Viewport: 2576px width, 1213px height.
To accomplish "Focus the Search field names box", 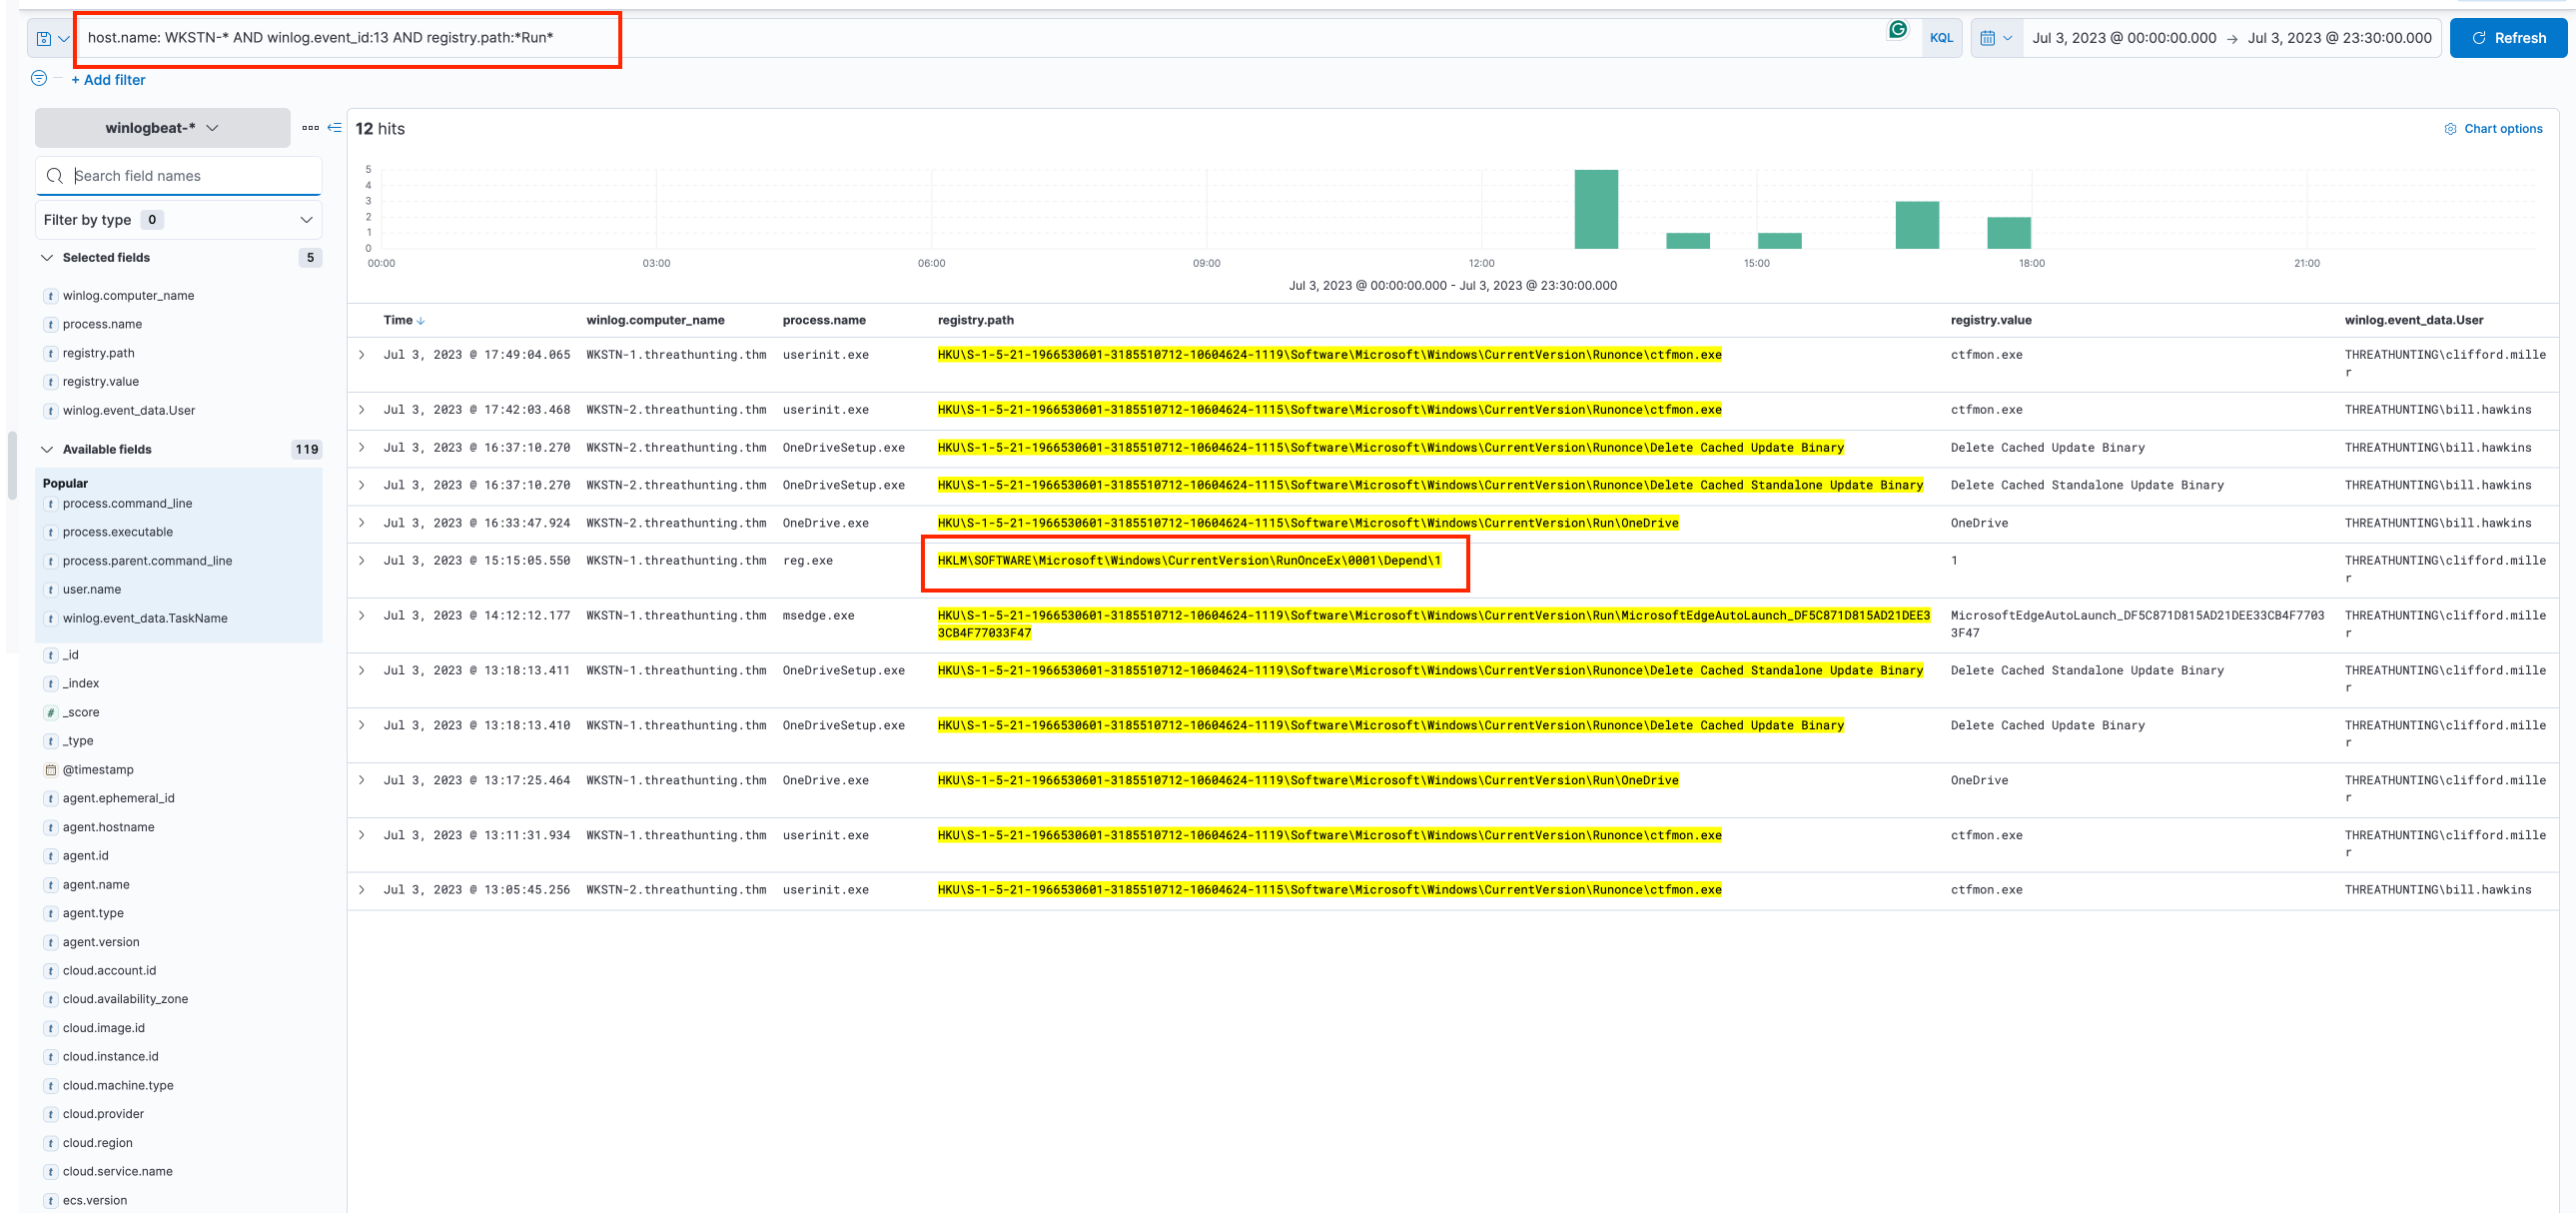I will click(178, 176).
